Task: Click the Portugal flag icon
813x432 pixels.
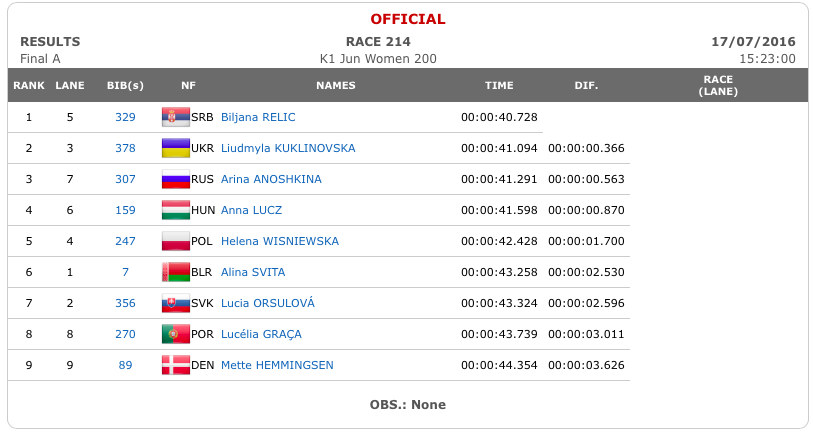Action: (x=176, y=335)
